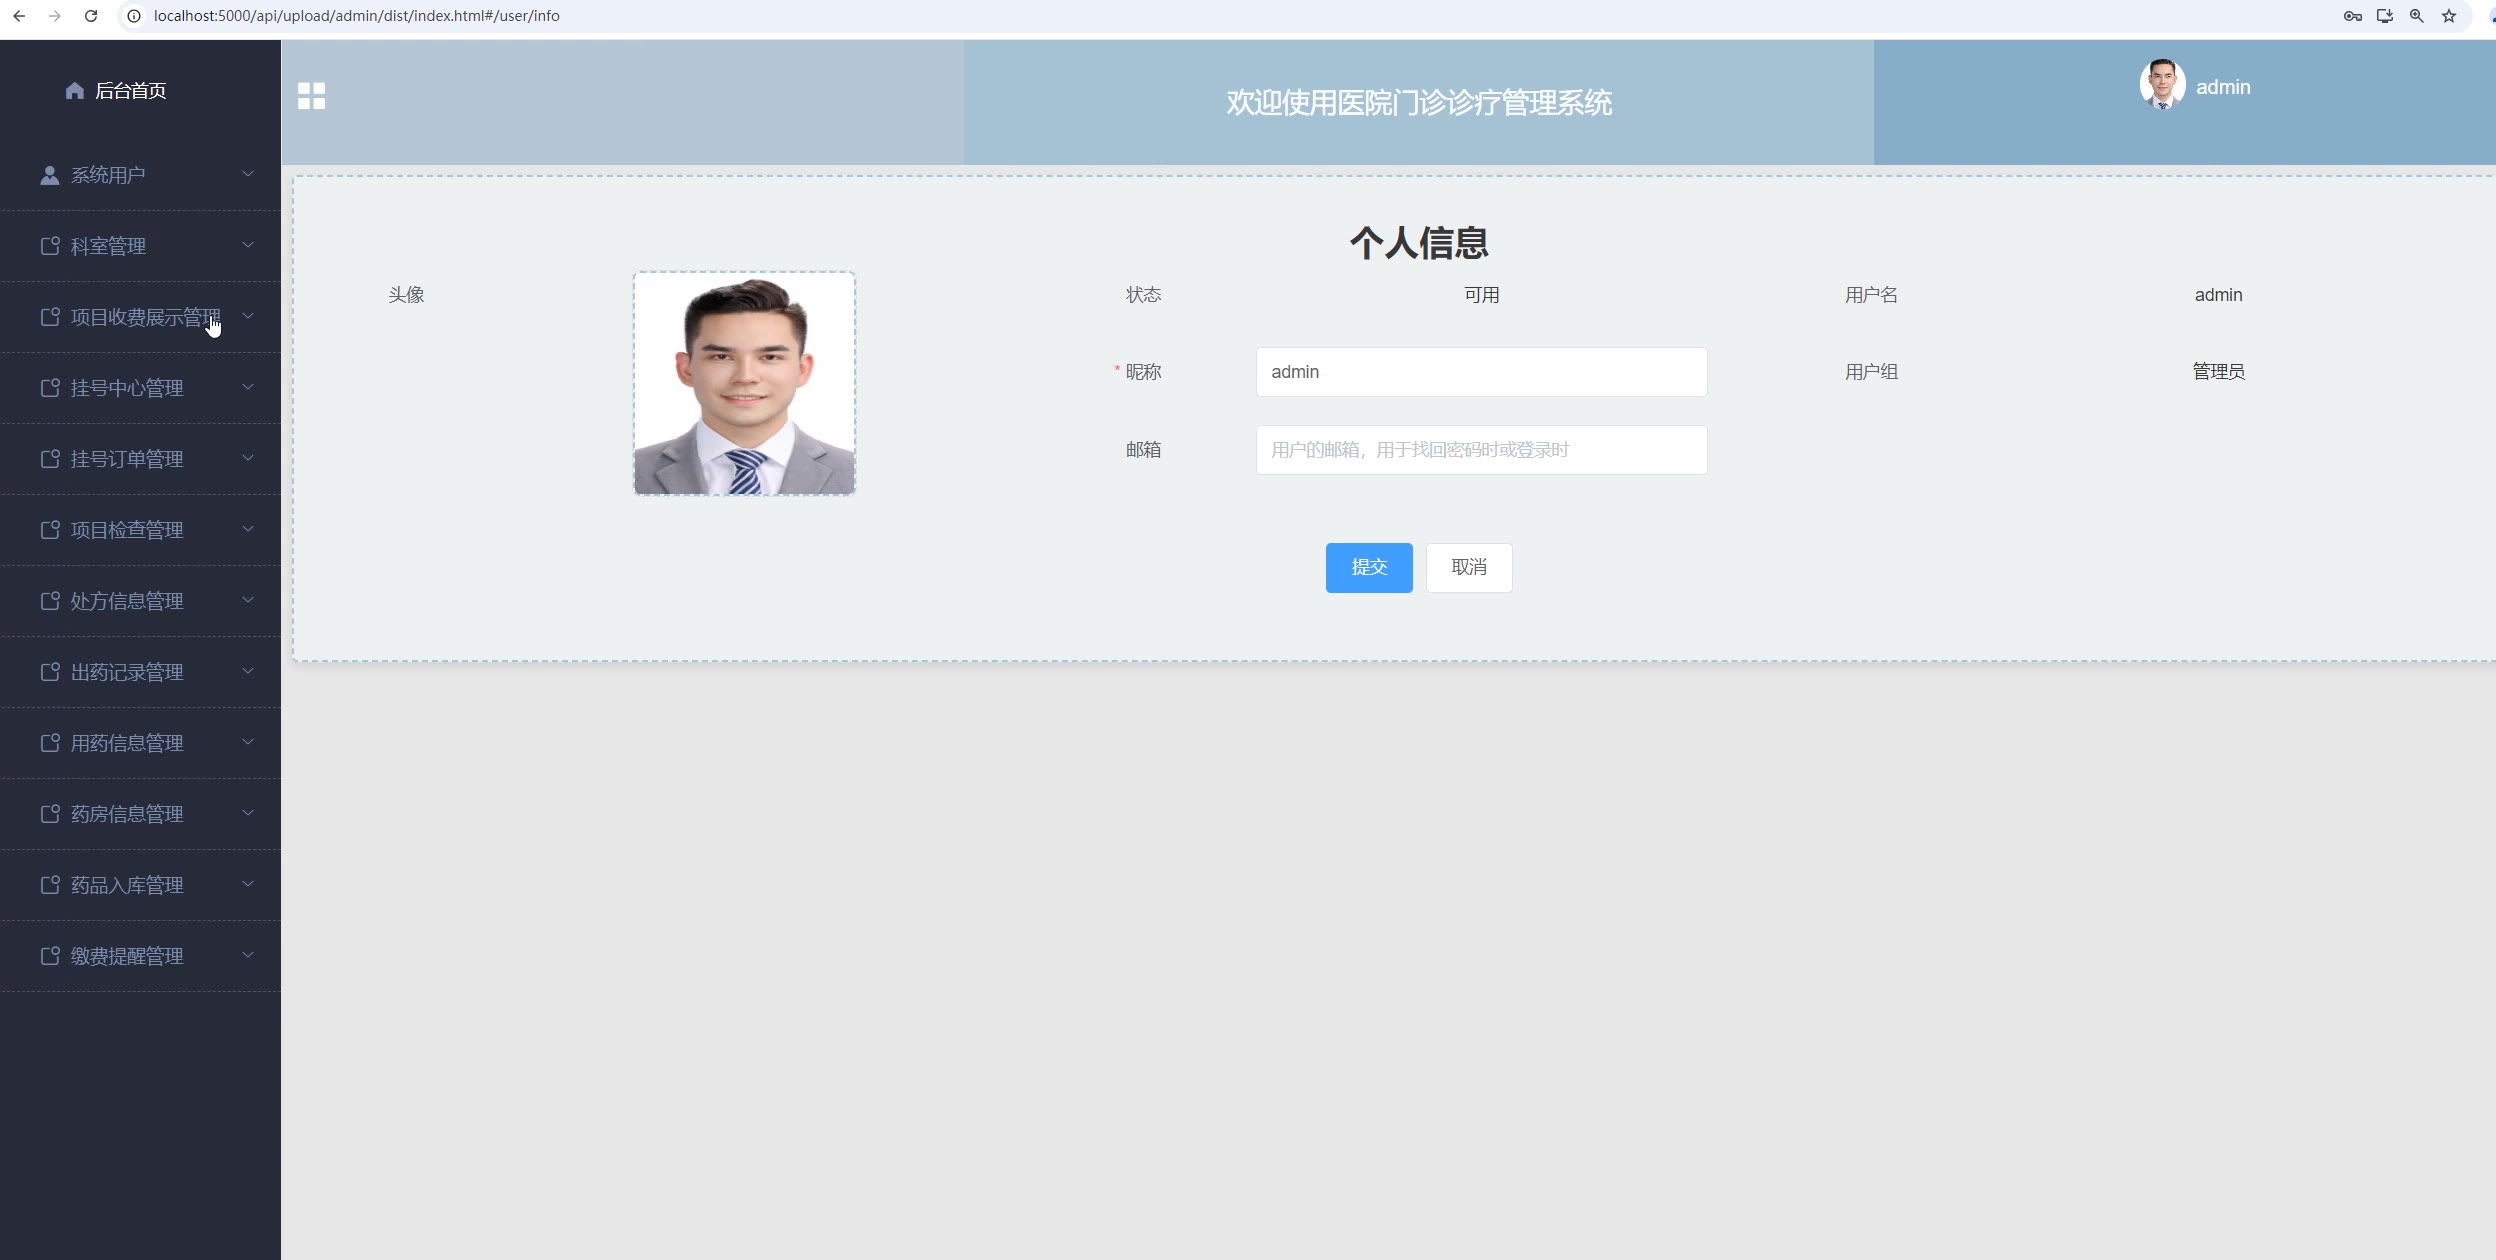Expand the 药房信息管理 chevron
This screenshot has height=1260, width=2496.
(248, 813)
